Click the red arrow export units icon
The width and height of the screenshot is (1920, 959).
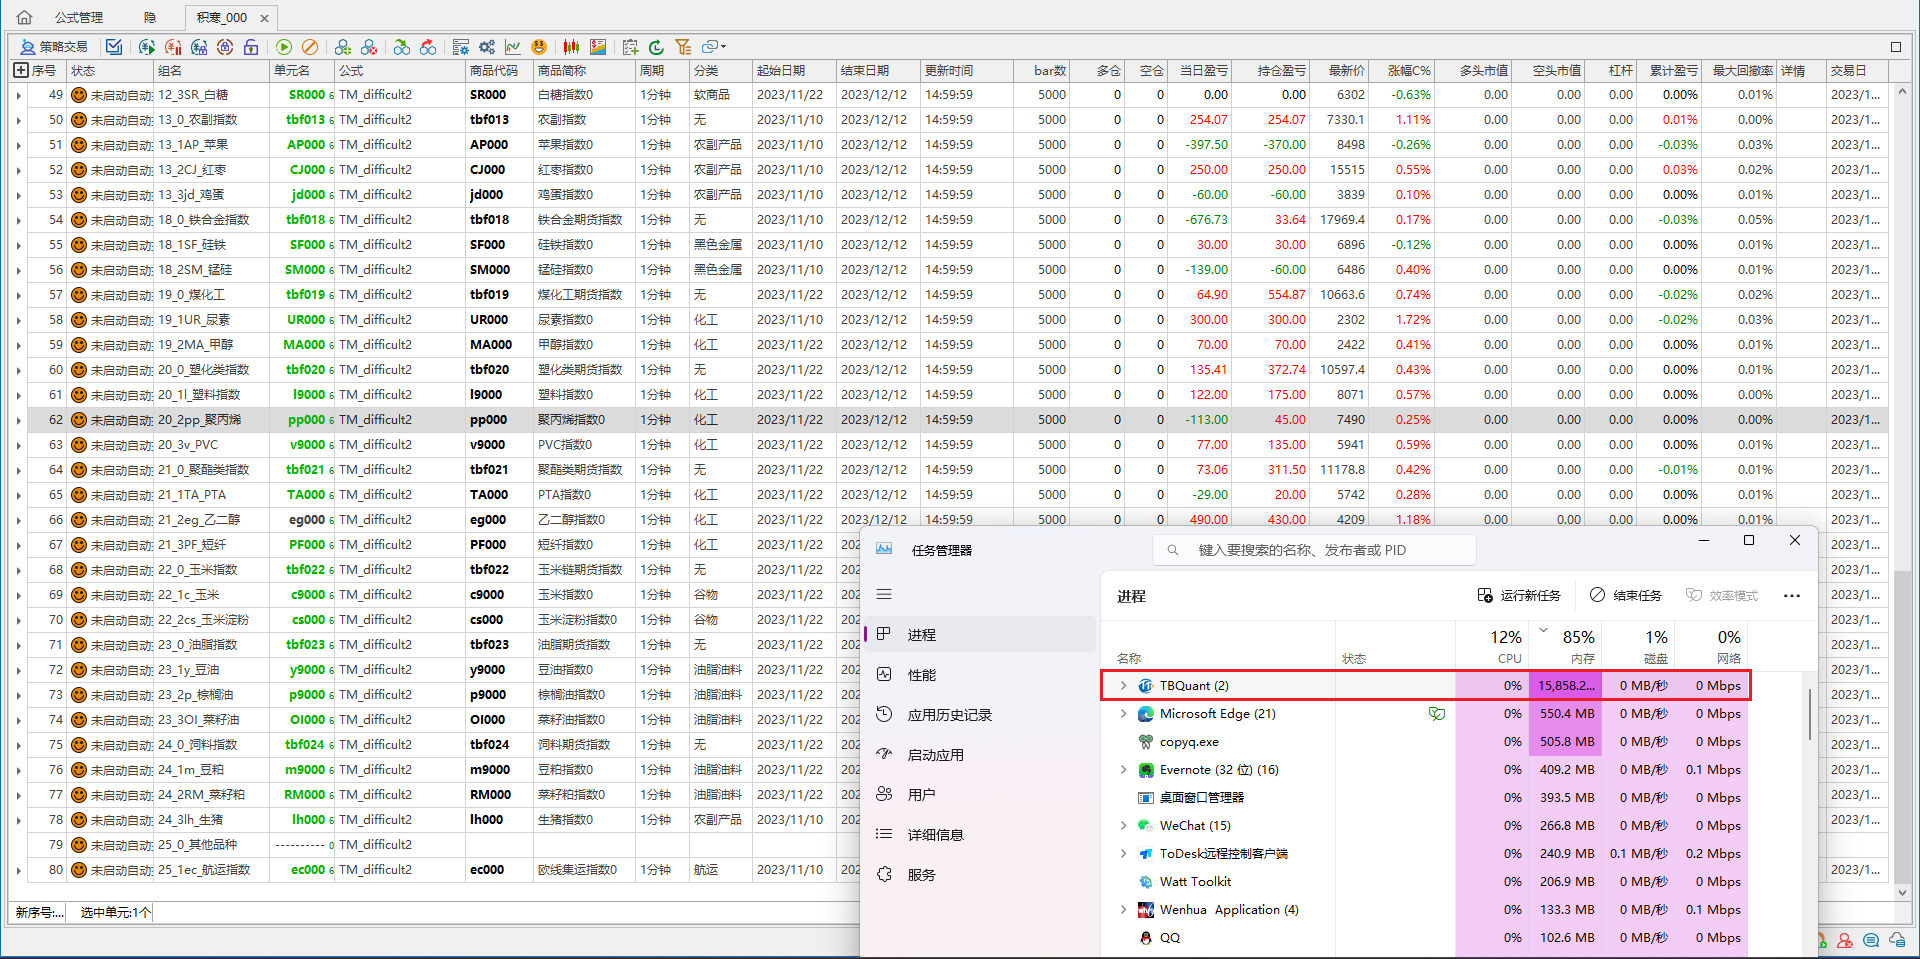[x=428, y=47]
